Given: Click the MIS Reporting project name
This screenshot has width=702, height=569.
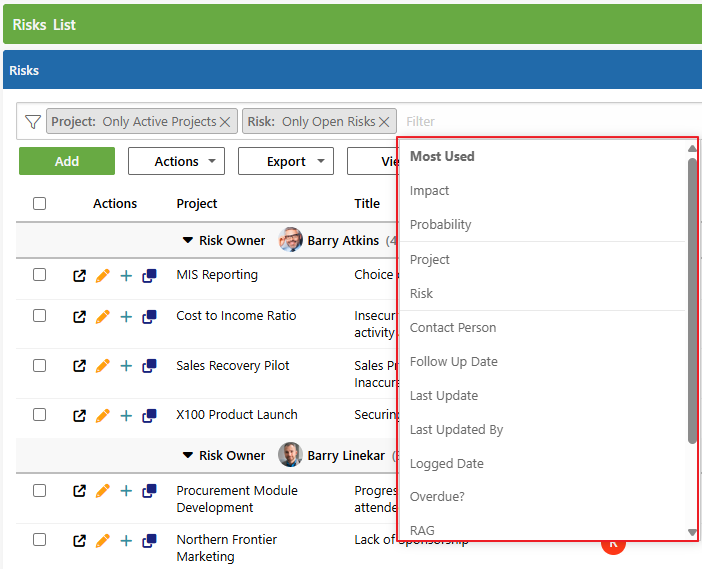Looking at the screenshot, I should [x=217, y=275].
